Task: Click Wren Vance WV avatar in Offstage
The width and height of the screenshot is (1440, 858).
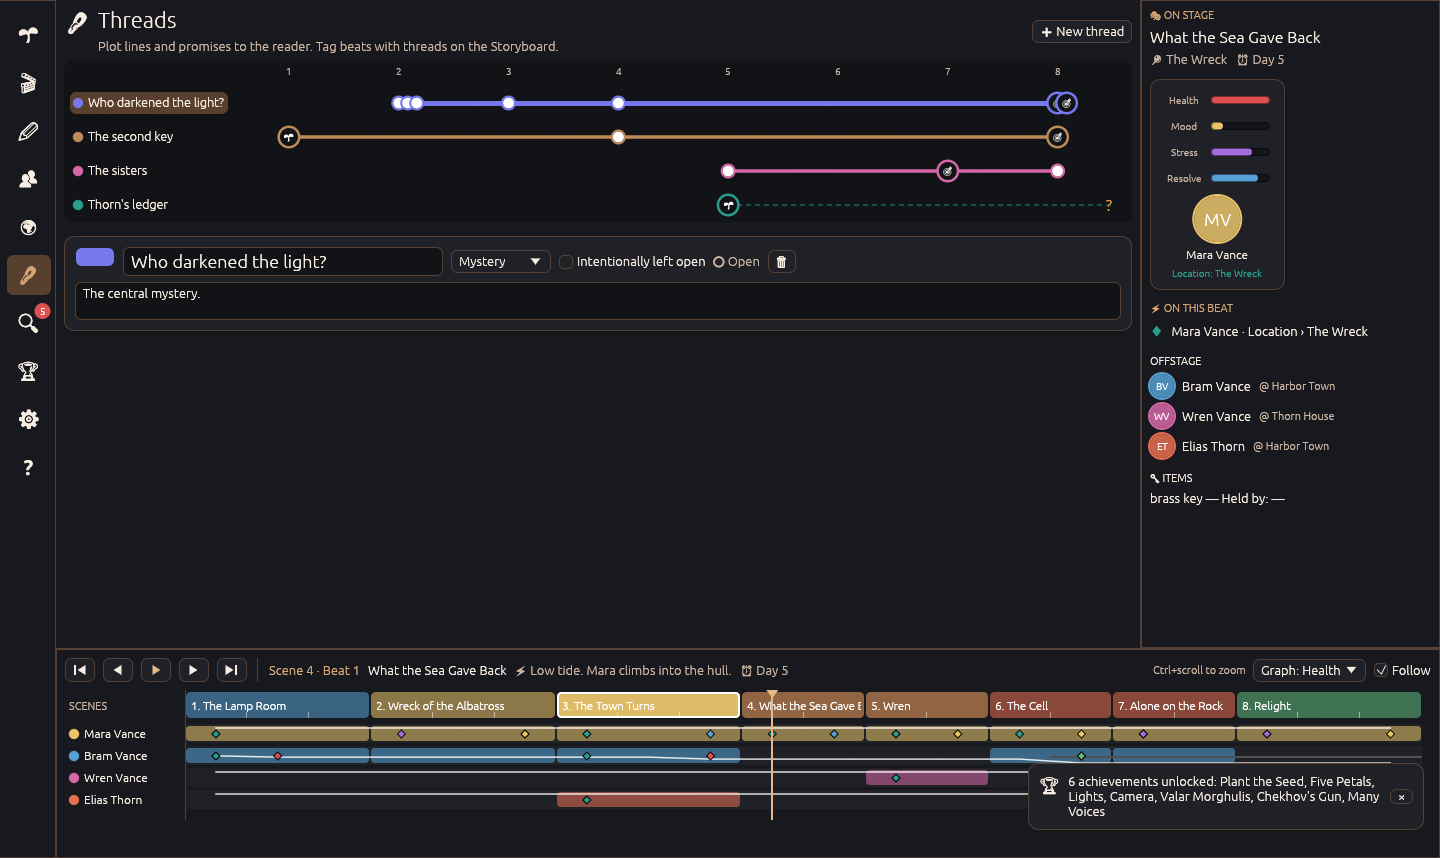Action: 1162,416
